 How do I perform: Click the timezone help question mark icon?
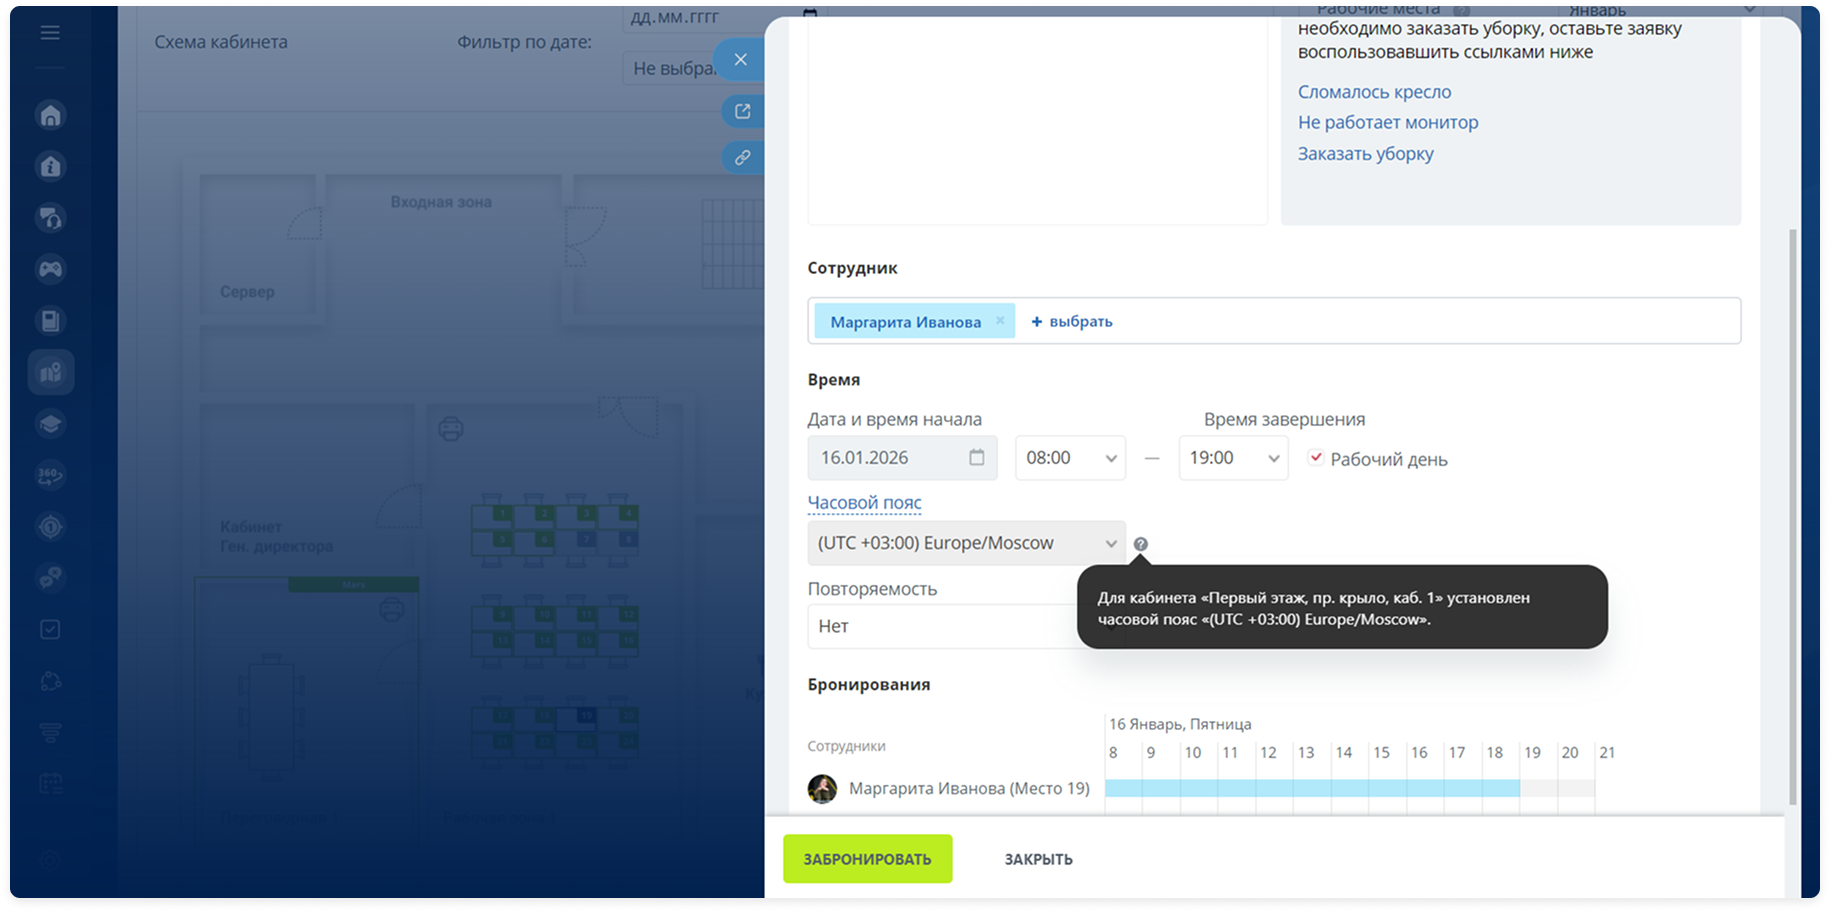pyautogui.click(x=1140, y=544)
